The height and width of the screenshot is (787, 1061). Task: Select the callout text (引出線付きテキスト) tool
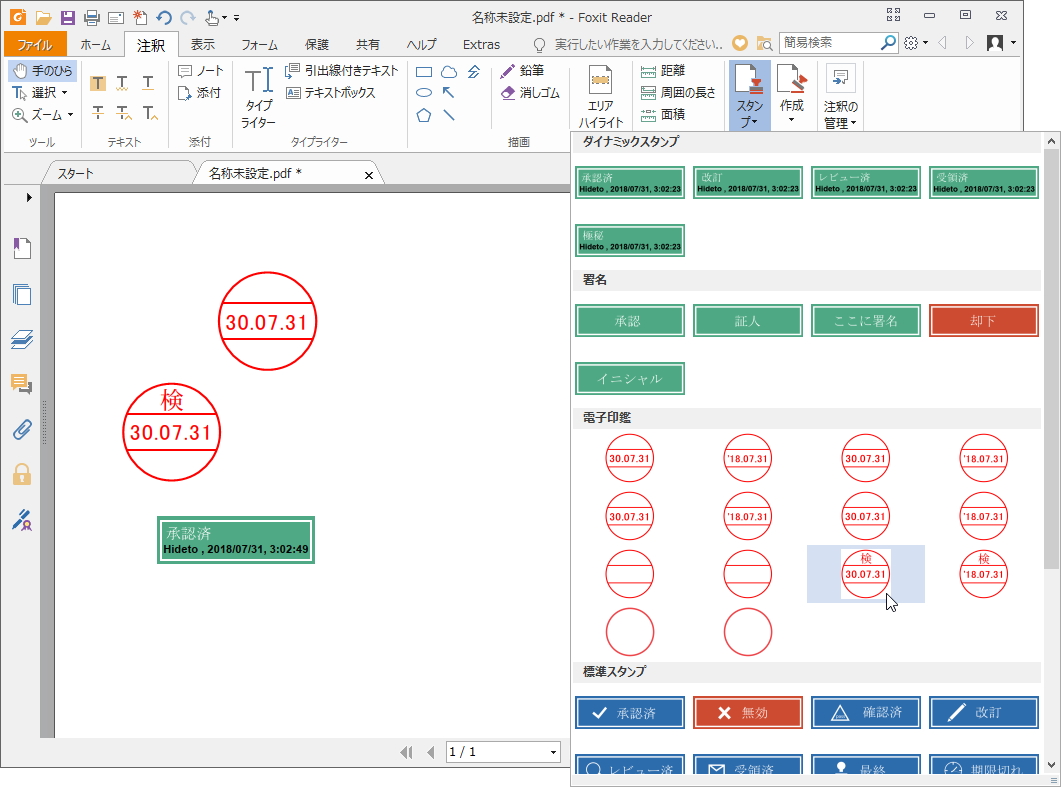tap(342, 70)
